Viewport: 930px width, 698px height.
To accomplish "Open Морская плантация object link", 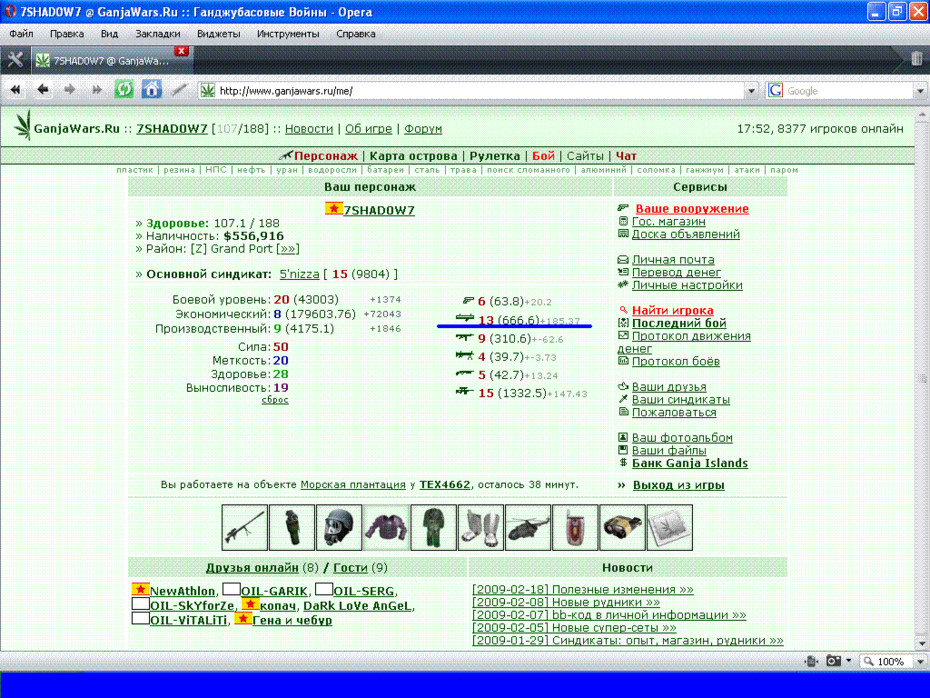I will pyautogui.click(x=353, y=485).
